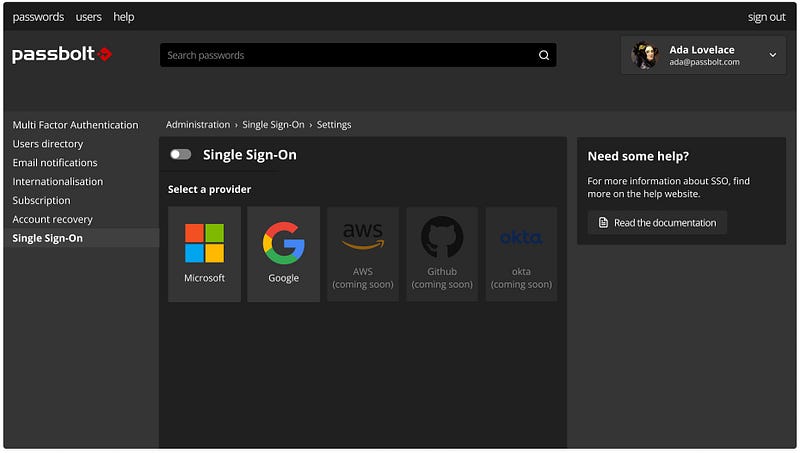Image resolution: width=800 pixels, height=453 pixels.
Task: Click the okta coming soon card
Action: coord(521,254)
